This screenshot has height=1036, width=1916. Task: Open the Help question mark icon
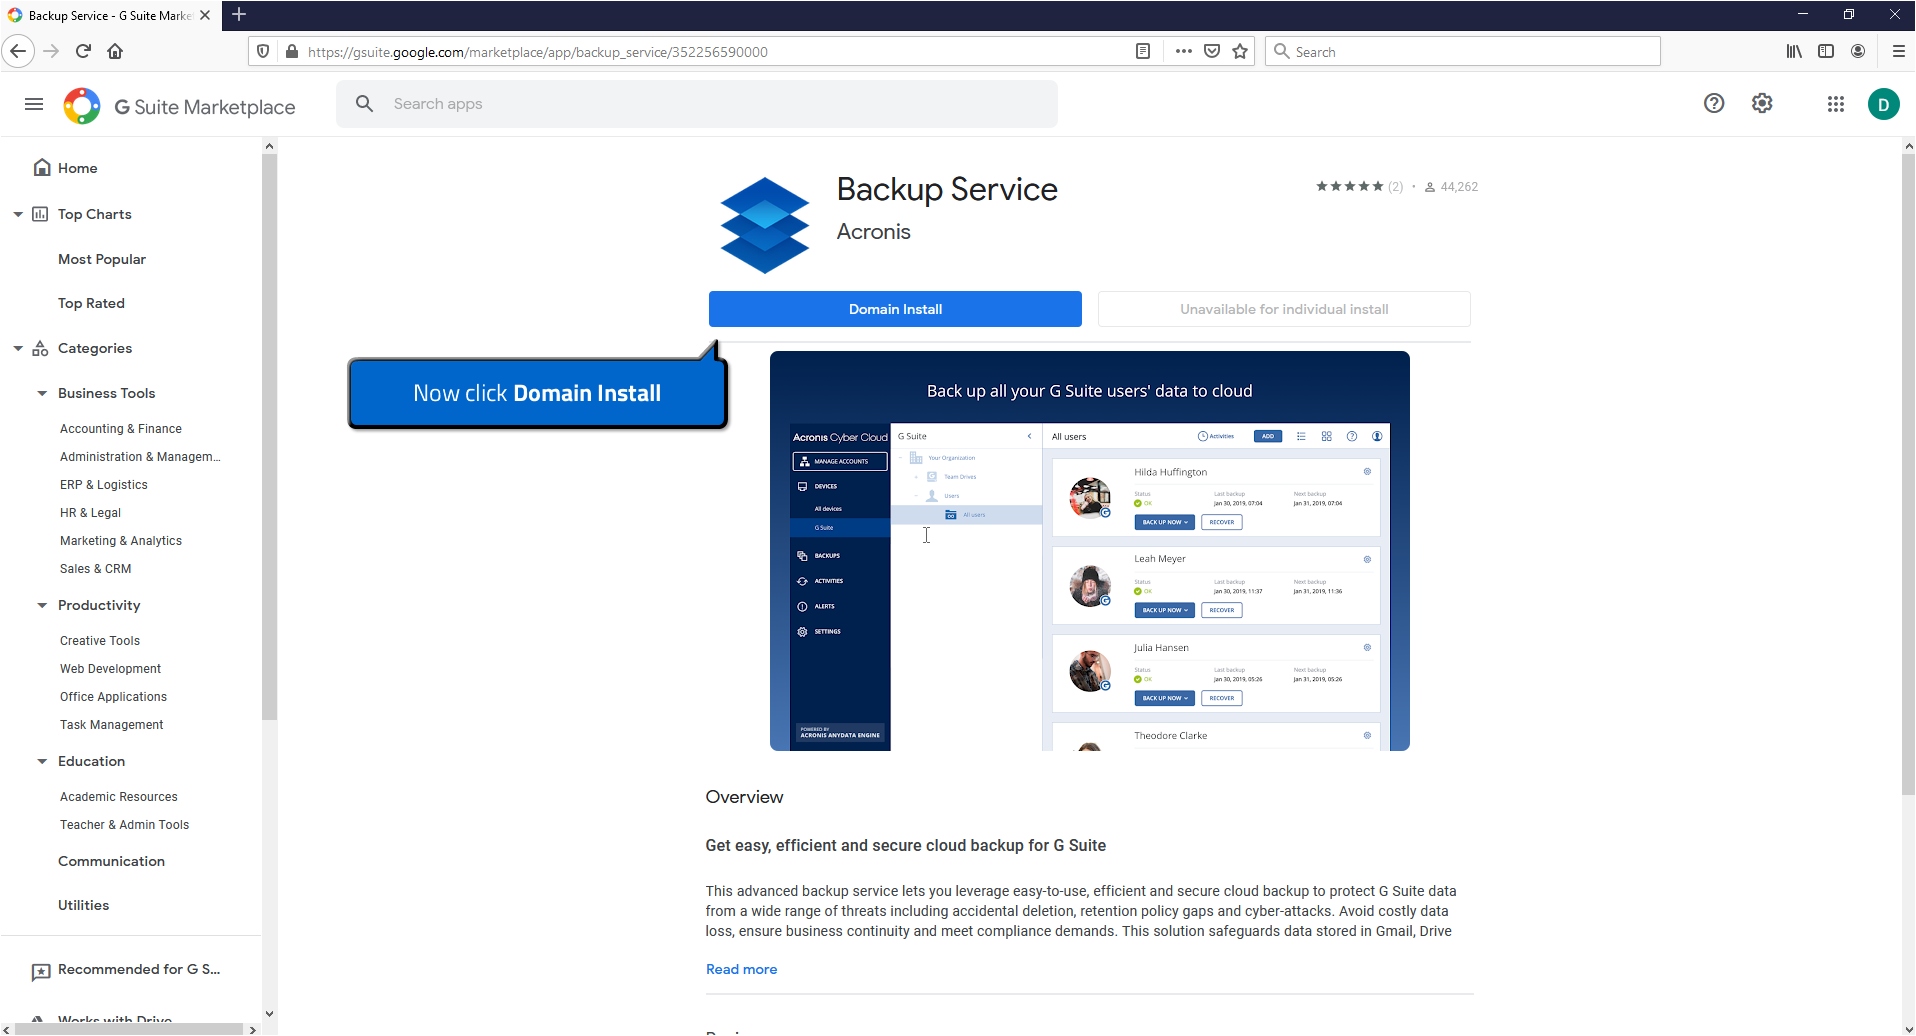coord(1714,103)
